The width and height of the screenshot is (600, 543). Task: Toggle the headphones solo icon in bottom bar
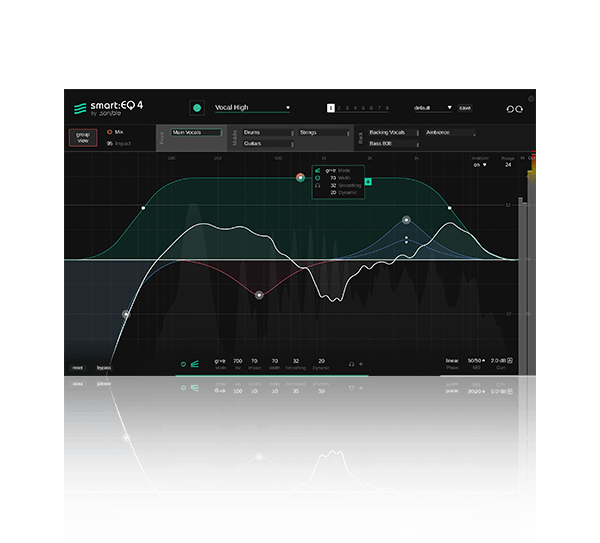[x=351, y=364]
